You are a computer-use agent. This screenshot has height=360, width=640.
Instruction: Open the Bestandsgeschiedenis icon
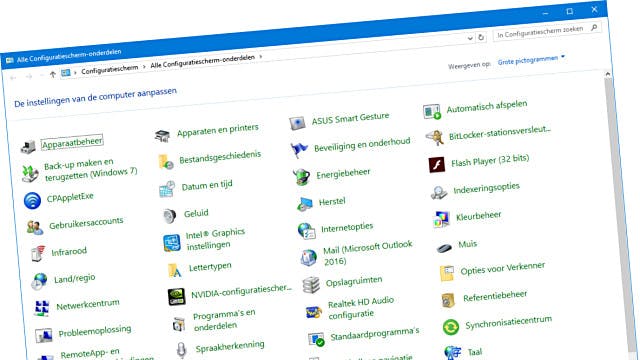[165, 162]
